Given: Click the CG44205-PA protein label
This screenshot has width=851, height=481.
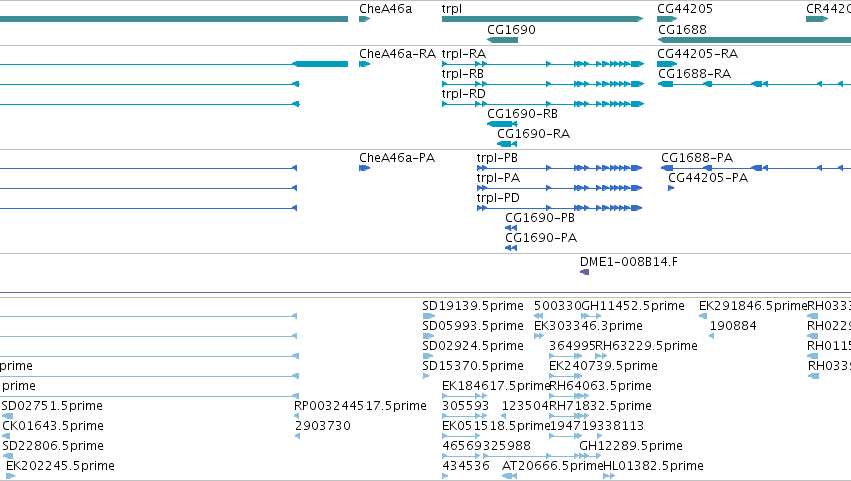Looking at the screenshot, I should pyautogui.click(x=708, y=178).
